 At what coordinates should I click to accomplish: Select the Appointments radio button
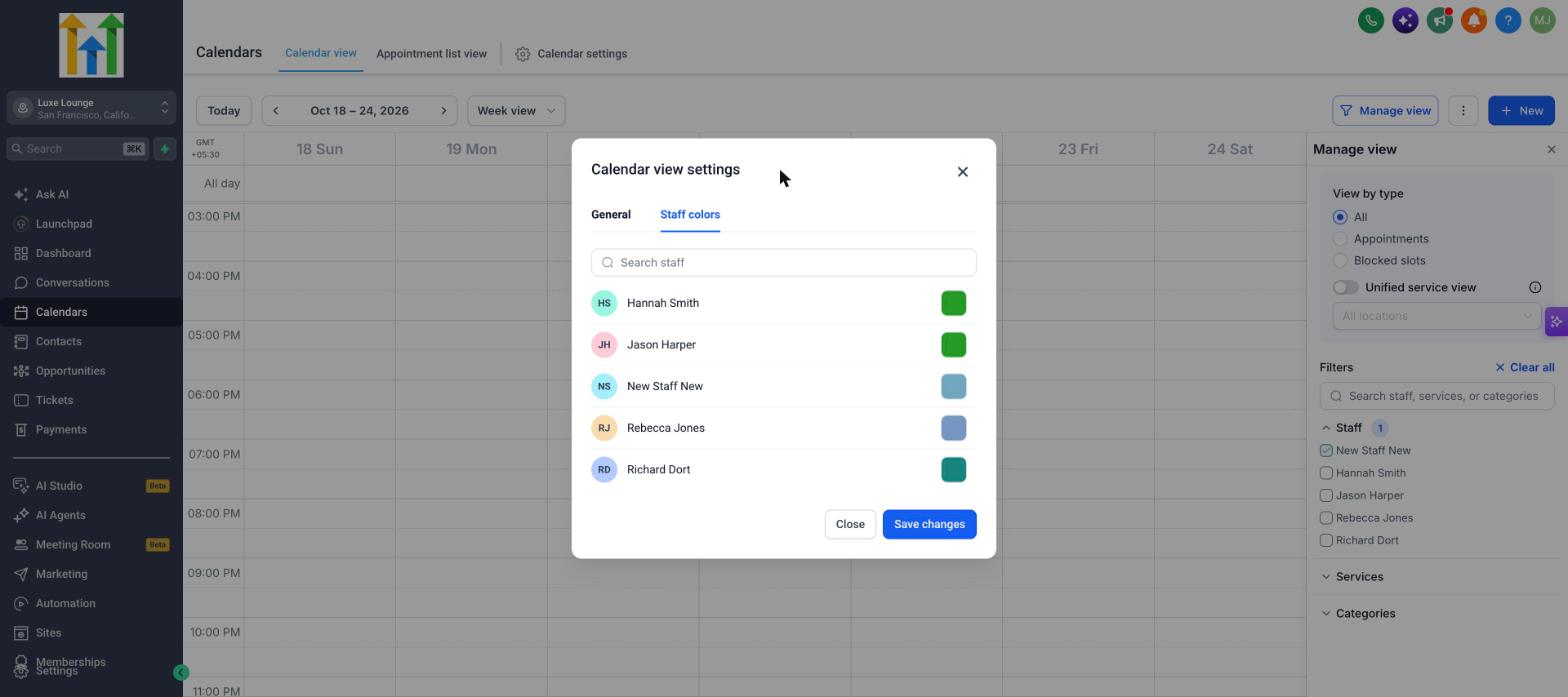click(x=1340, y=239)
